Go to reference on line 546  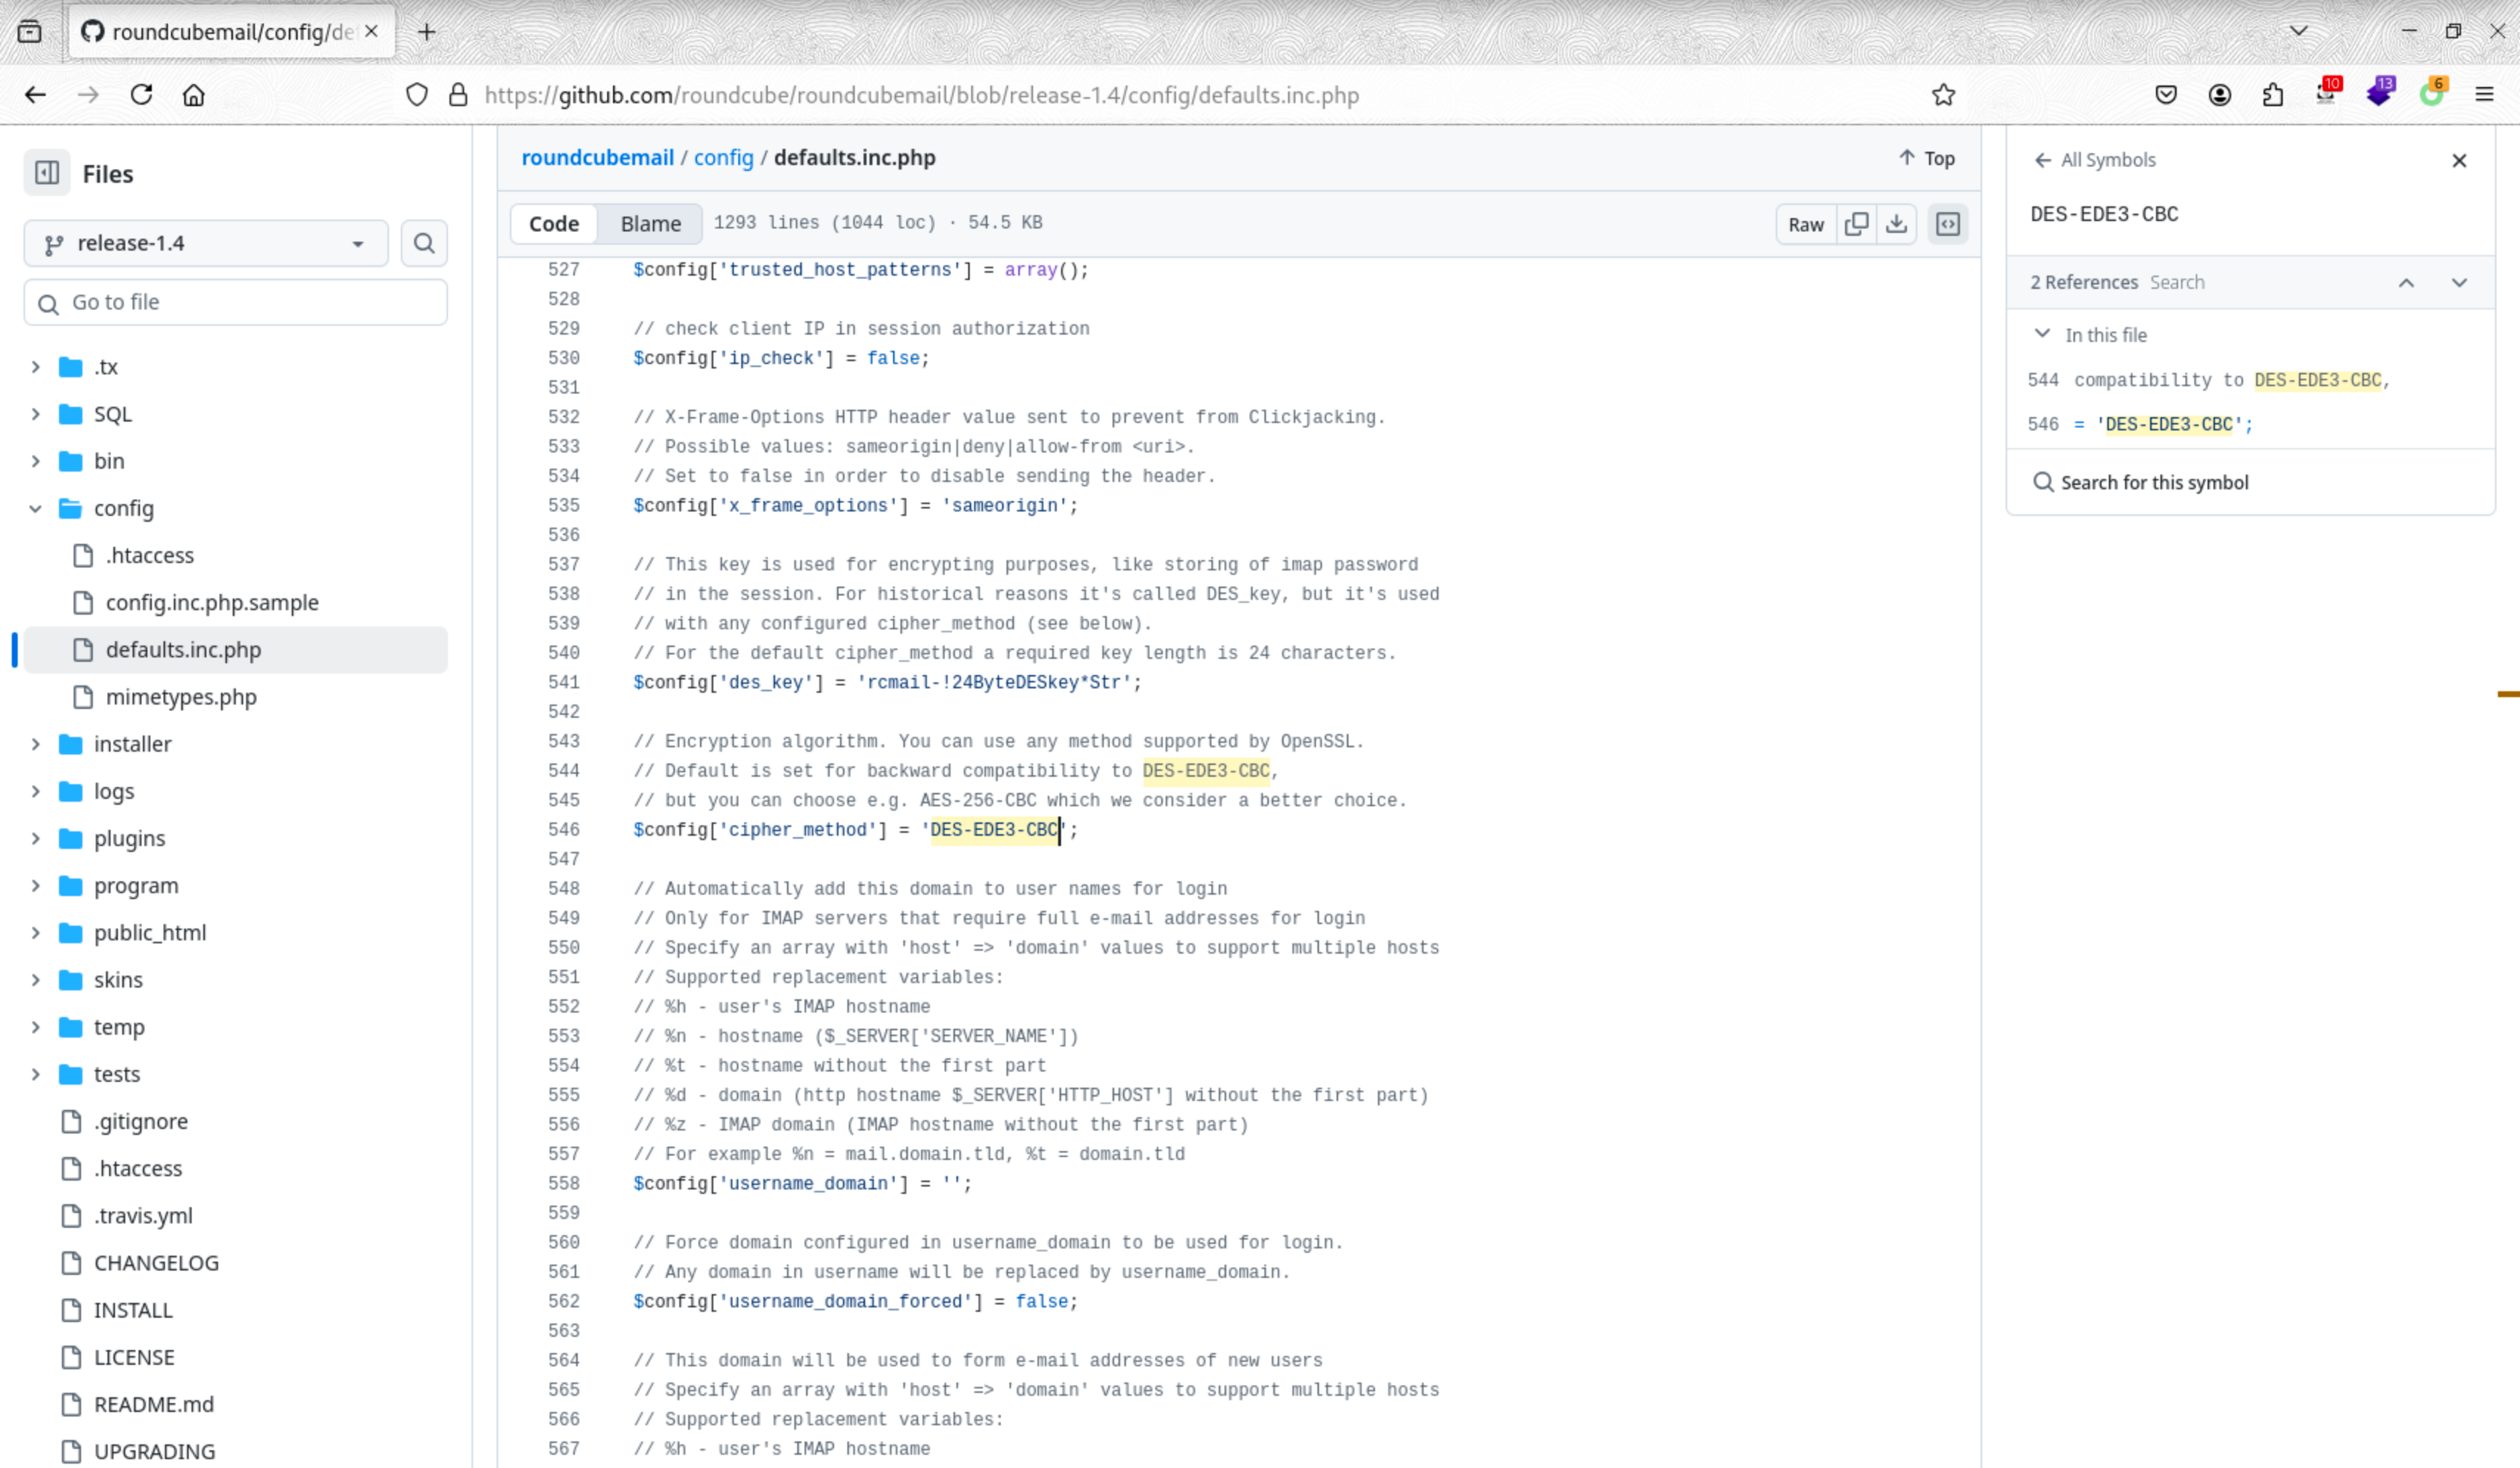click(2140, 424)
